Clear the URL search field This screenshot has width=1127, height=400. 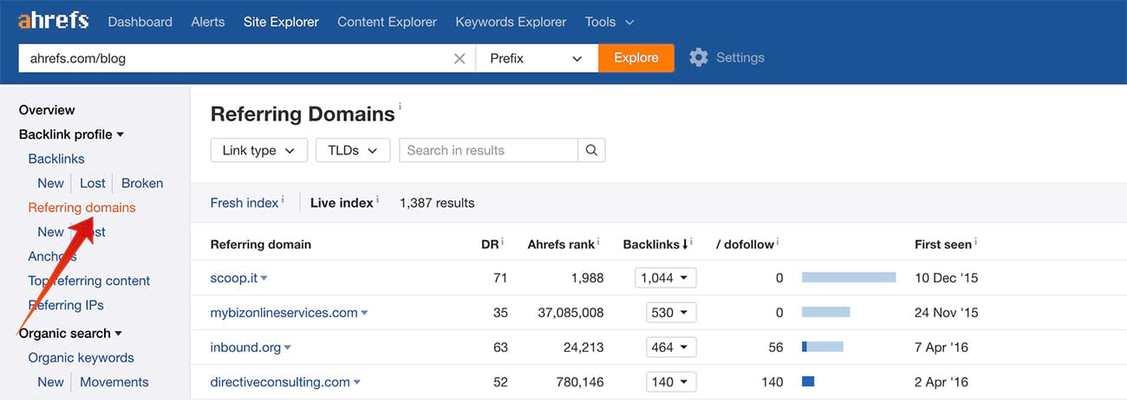click(459, 59)
